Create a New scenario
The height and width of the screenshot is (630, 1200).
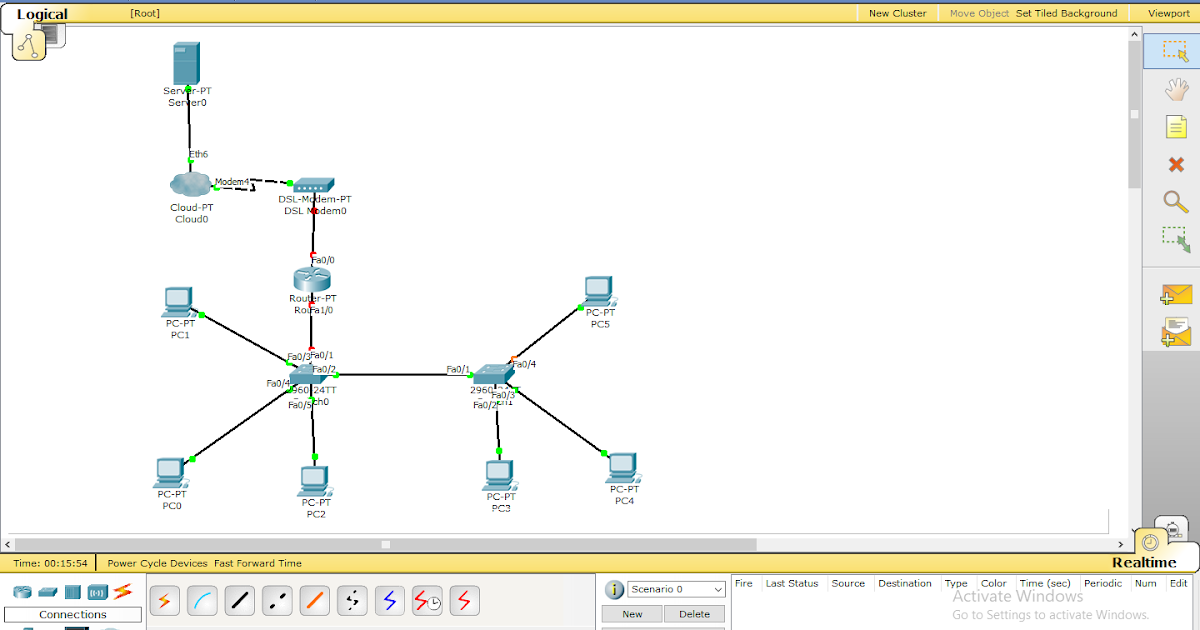[x=631, y=613]
